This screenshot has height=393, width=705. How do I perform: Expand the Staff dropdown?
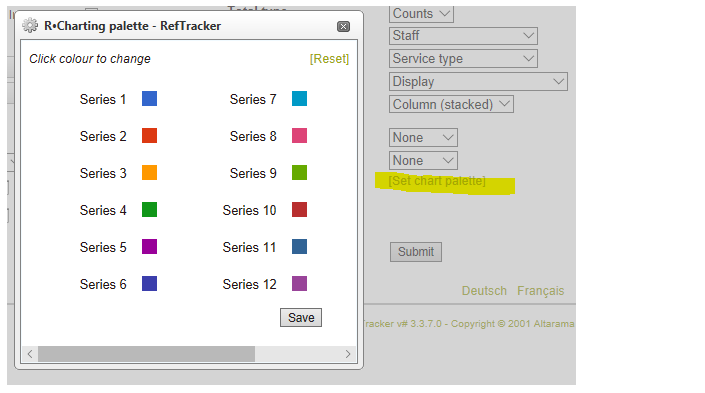463,36
